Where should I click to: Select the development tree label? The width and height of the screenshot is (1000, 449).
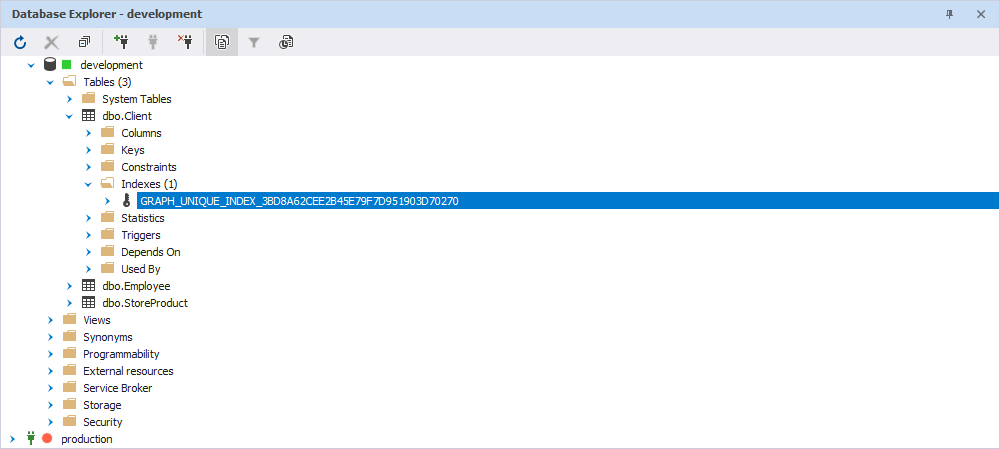[x=112, y=65]
